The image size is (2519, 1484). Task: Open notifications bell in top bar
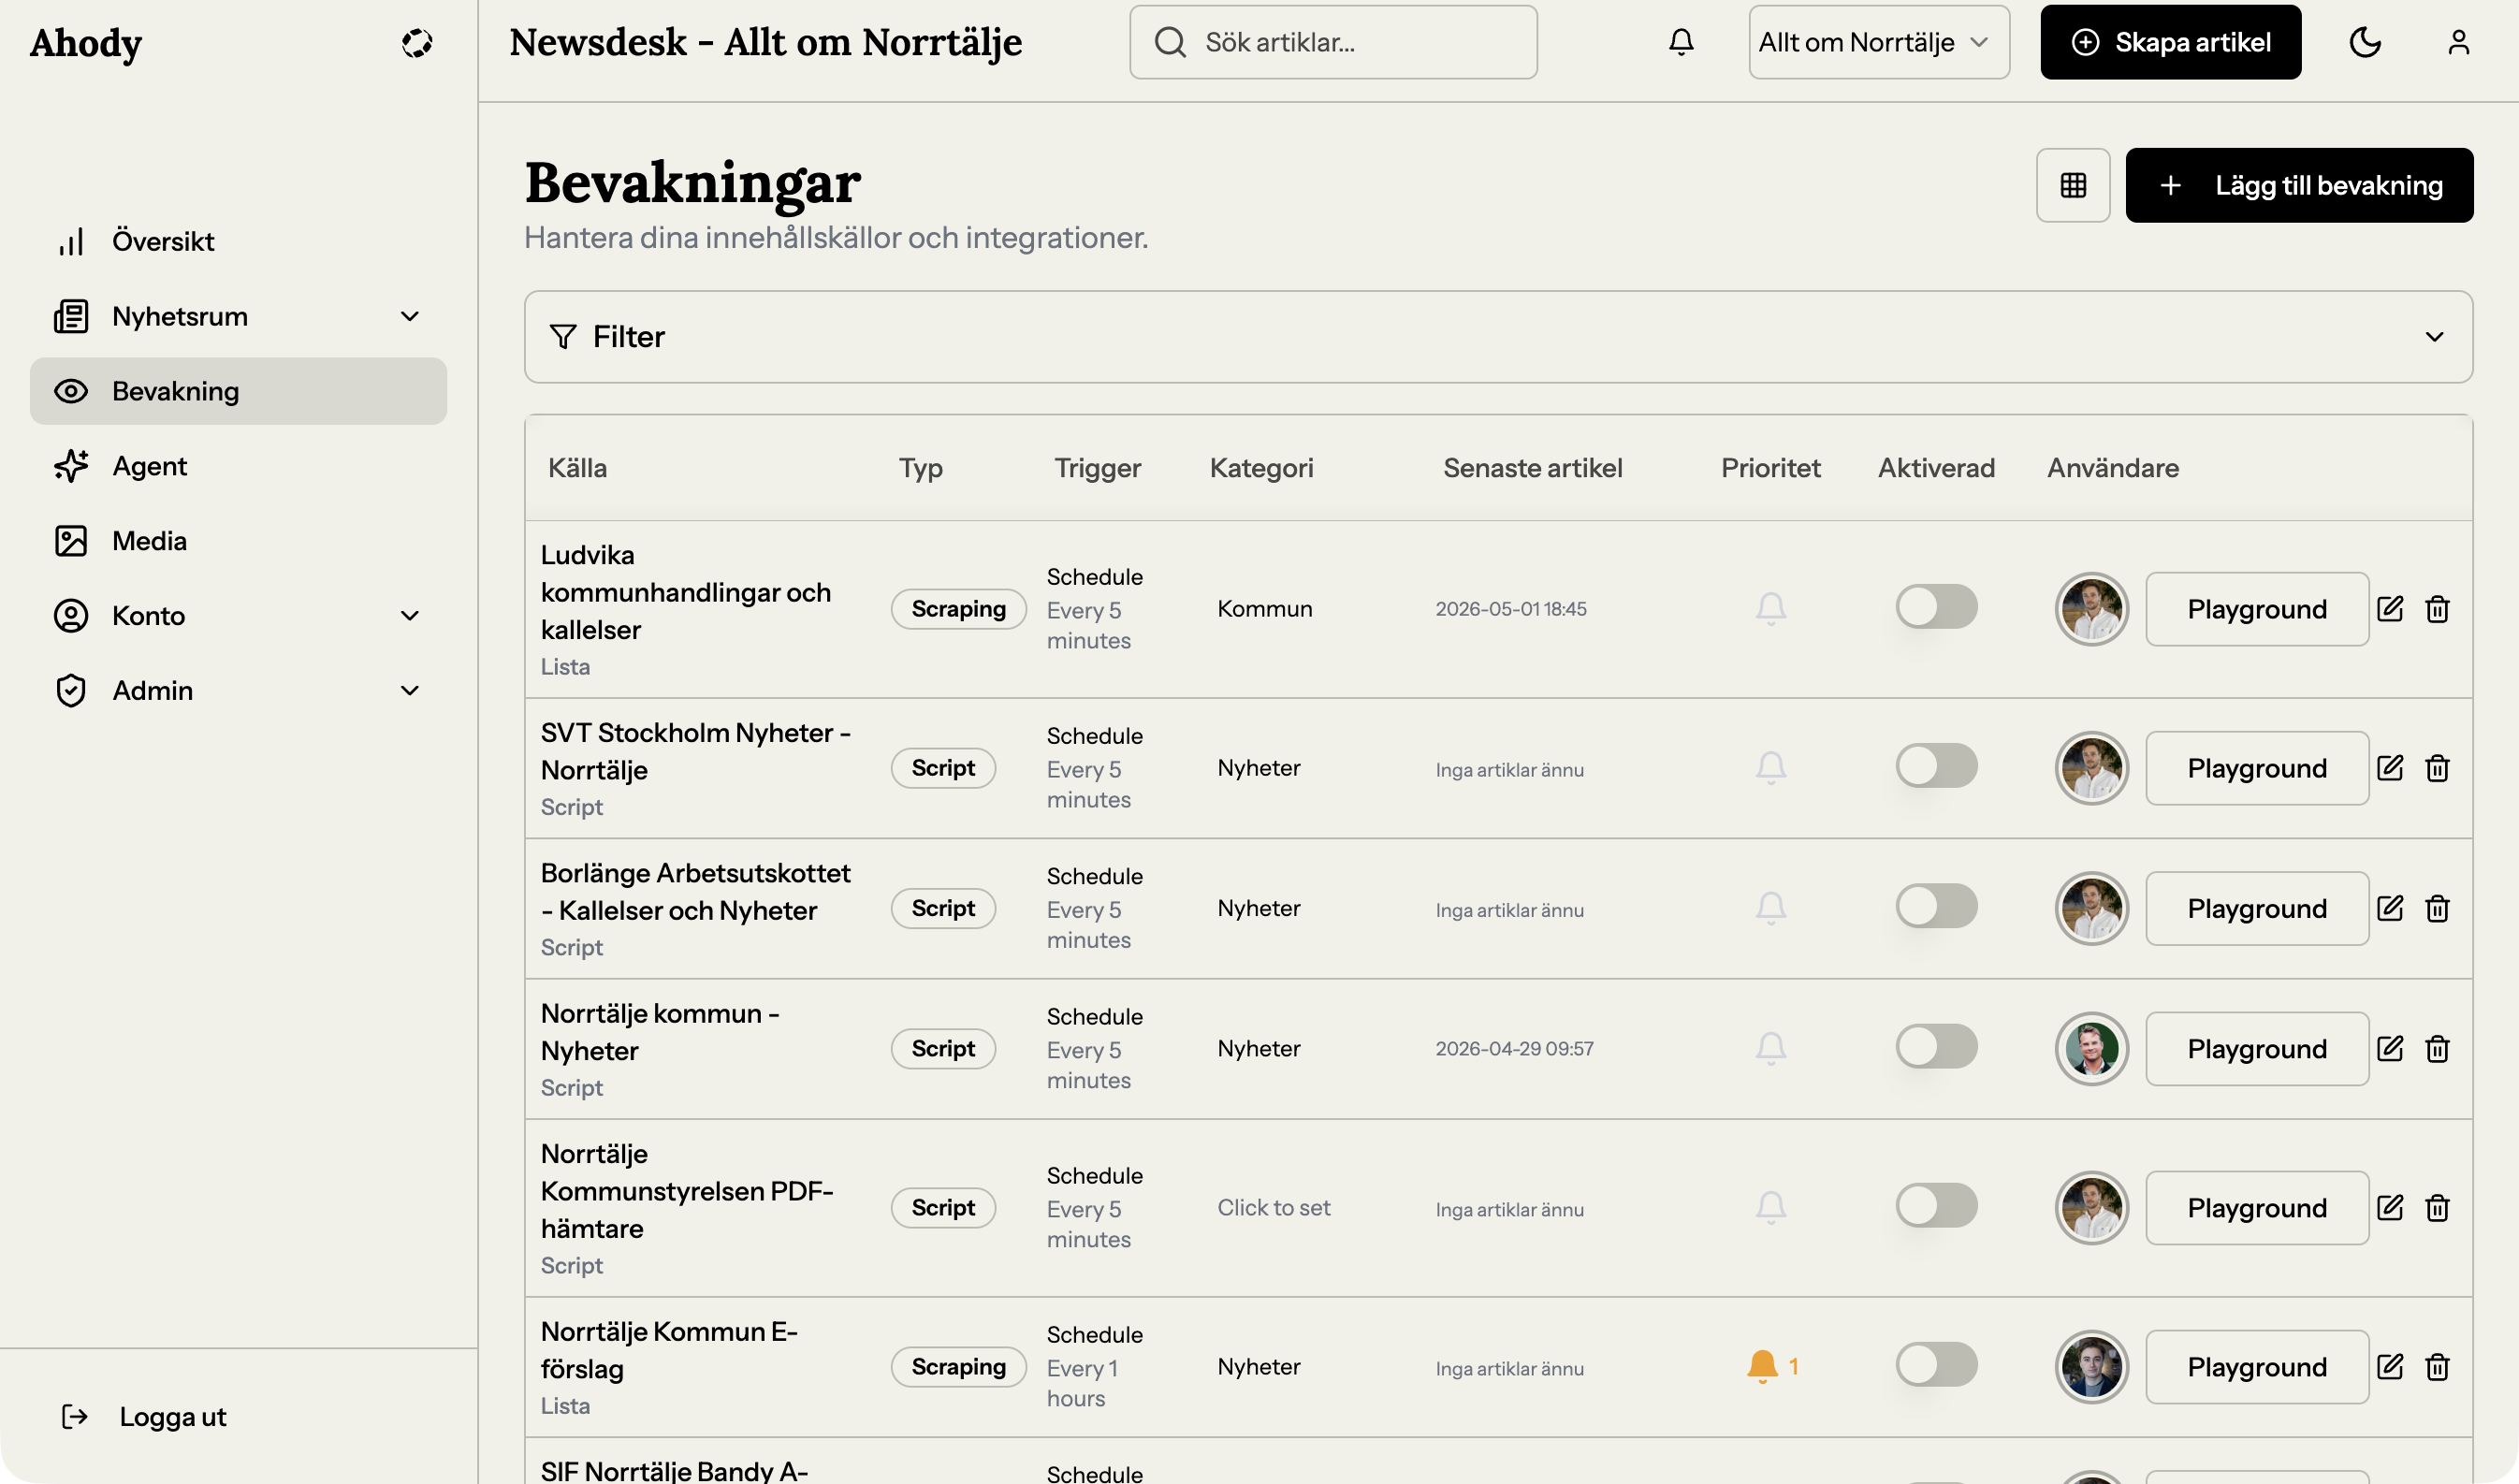[x=1681, y=42]
